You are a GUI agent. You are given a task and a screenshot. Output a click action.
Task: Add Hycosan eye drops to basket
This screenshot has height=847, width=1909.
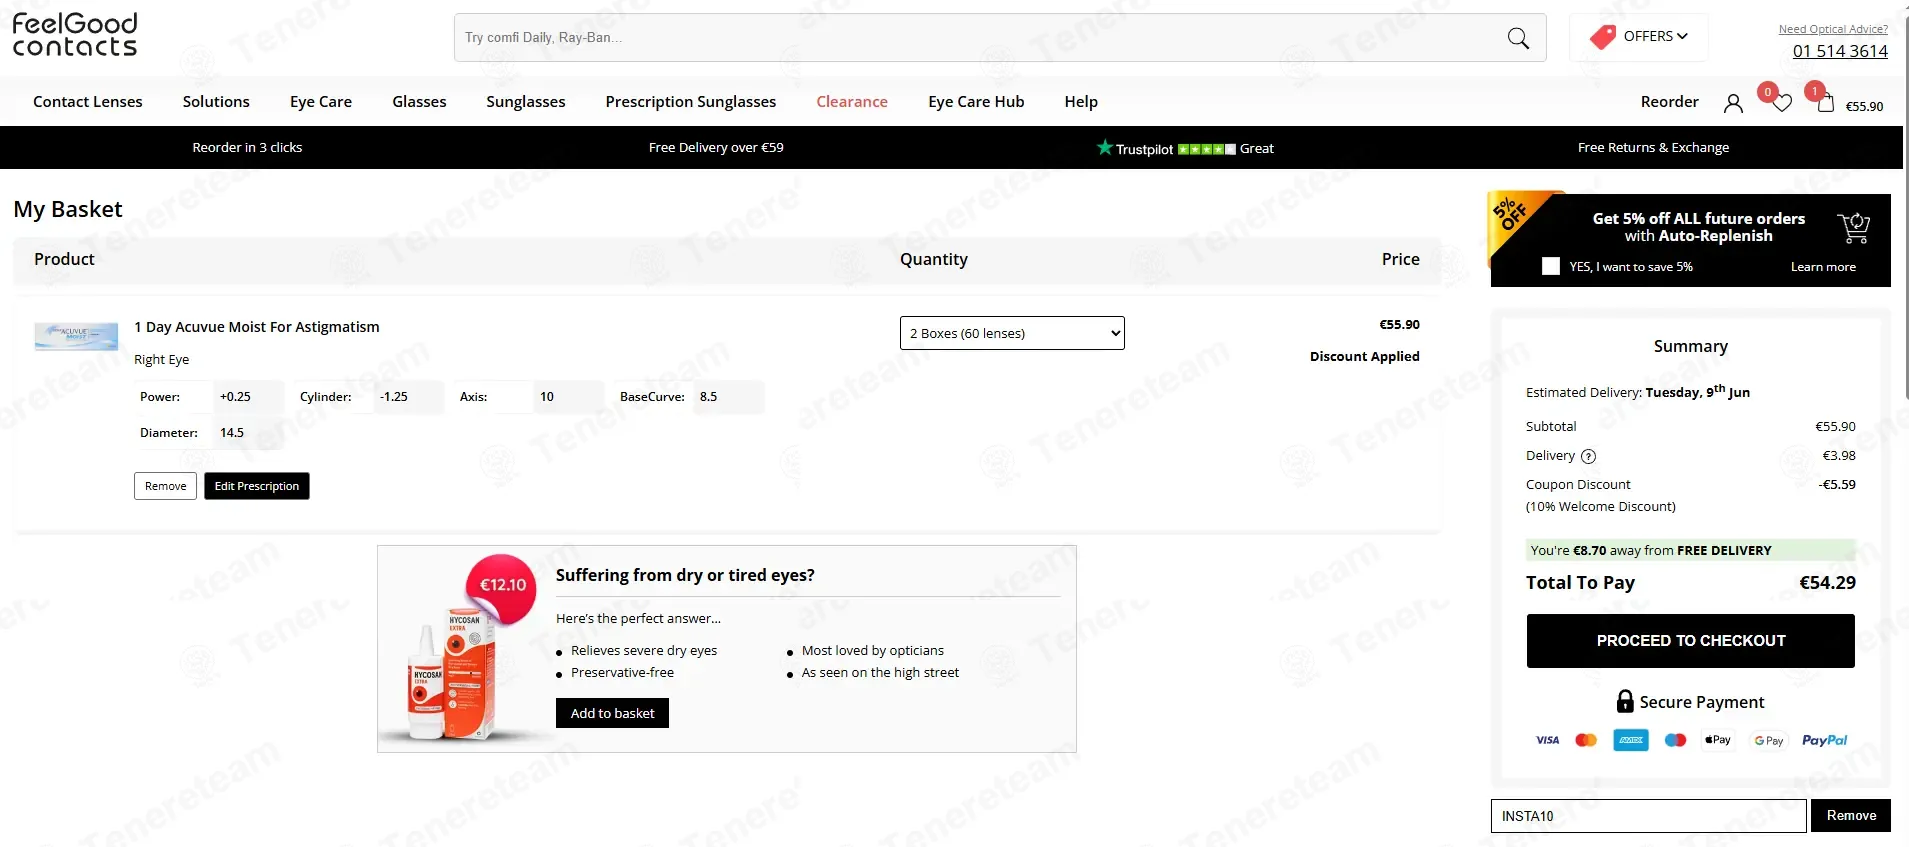612,713
